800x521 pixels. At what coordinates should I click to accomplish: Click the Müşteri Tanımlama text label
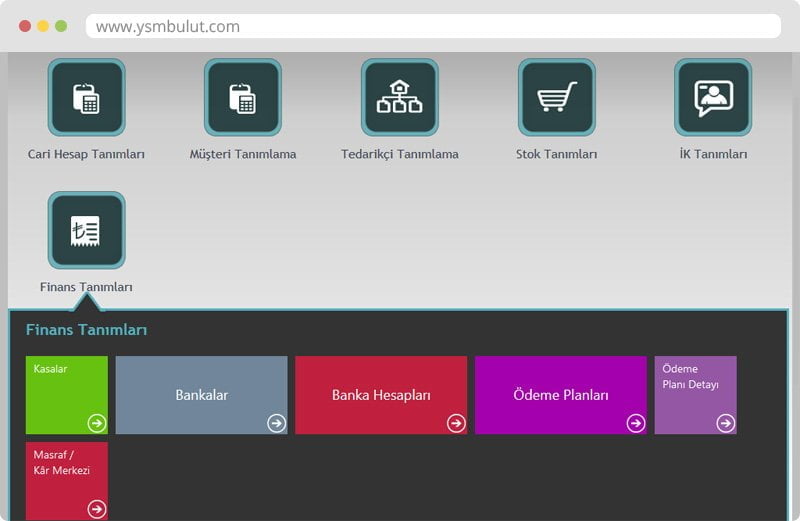coord(243,154)
